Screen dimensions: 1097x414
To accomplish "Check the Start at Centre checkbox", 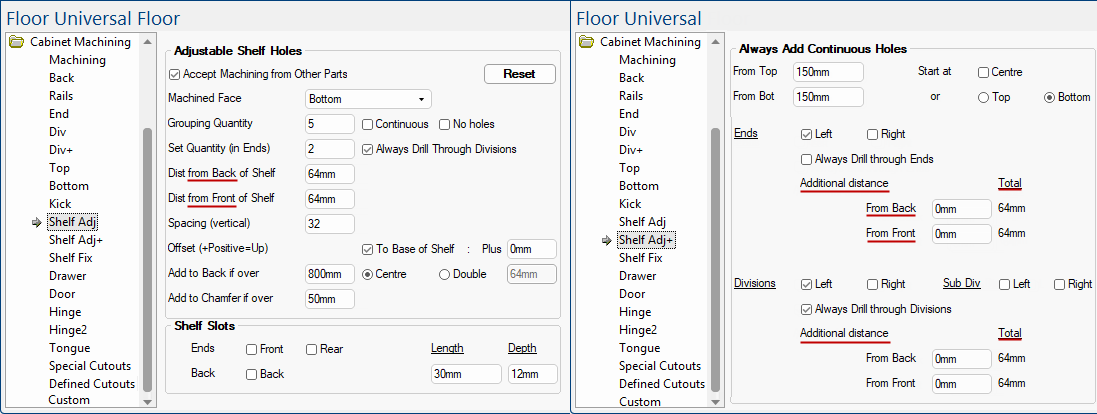I will [984, 73].
